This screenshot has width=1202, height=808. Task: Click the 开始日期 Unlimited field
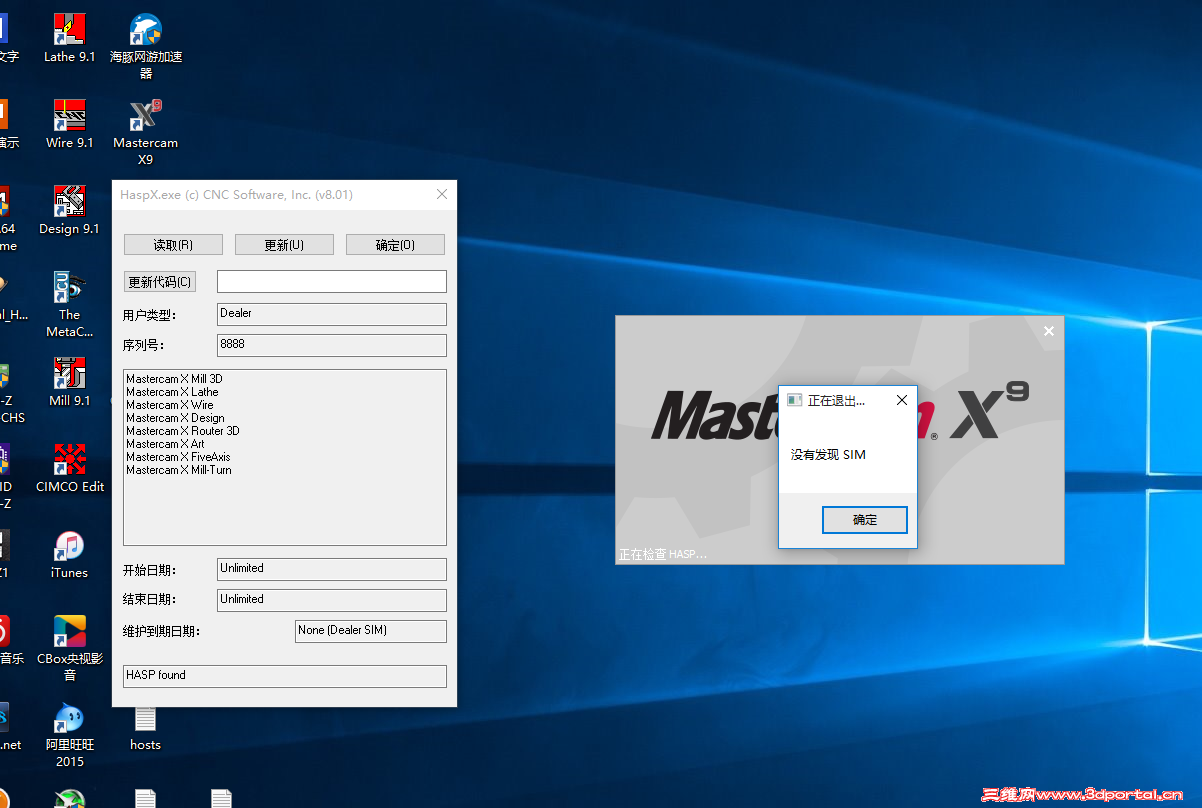pyautogui.click(x=332, y=569)
